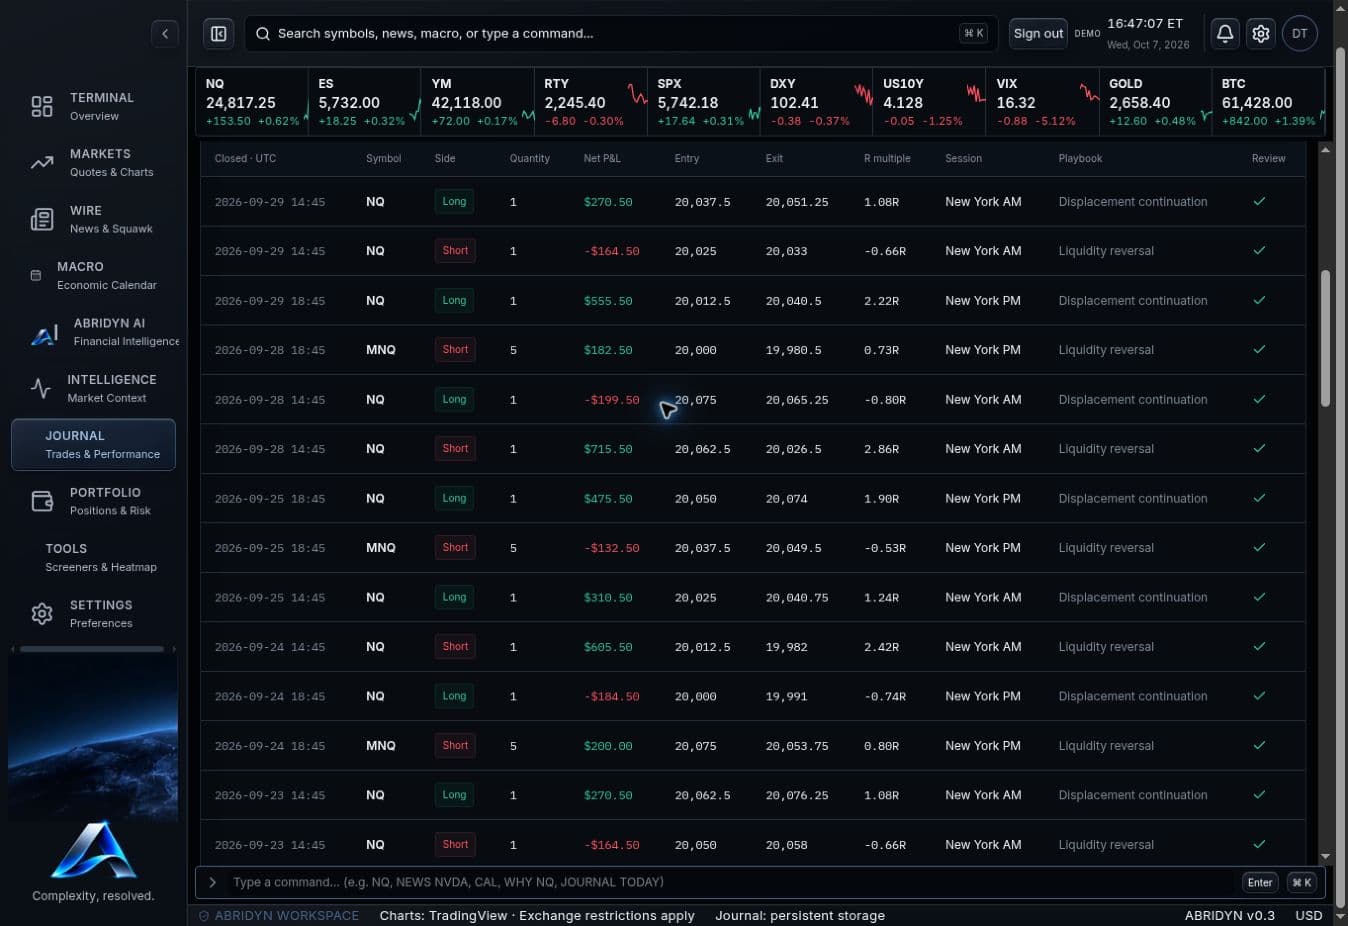Open Wire News & Squawk section

tap(93, 219)
